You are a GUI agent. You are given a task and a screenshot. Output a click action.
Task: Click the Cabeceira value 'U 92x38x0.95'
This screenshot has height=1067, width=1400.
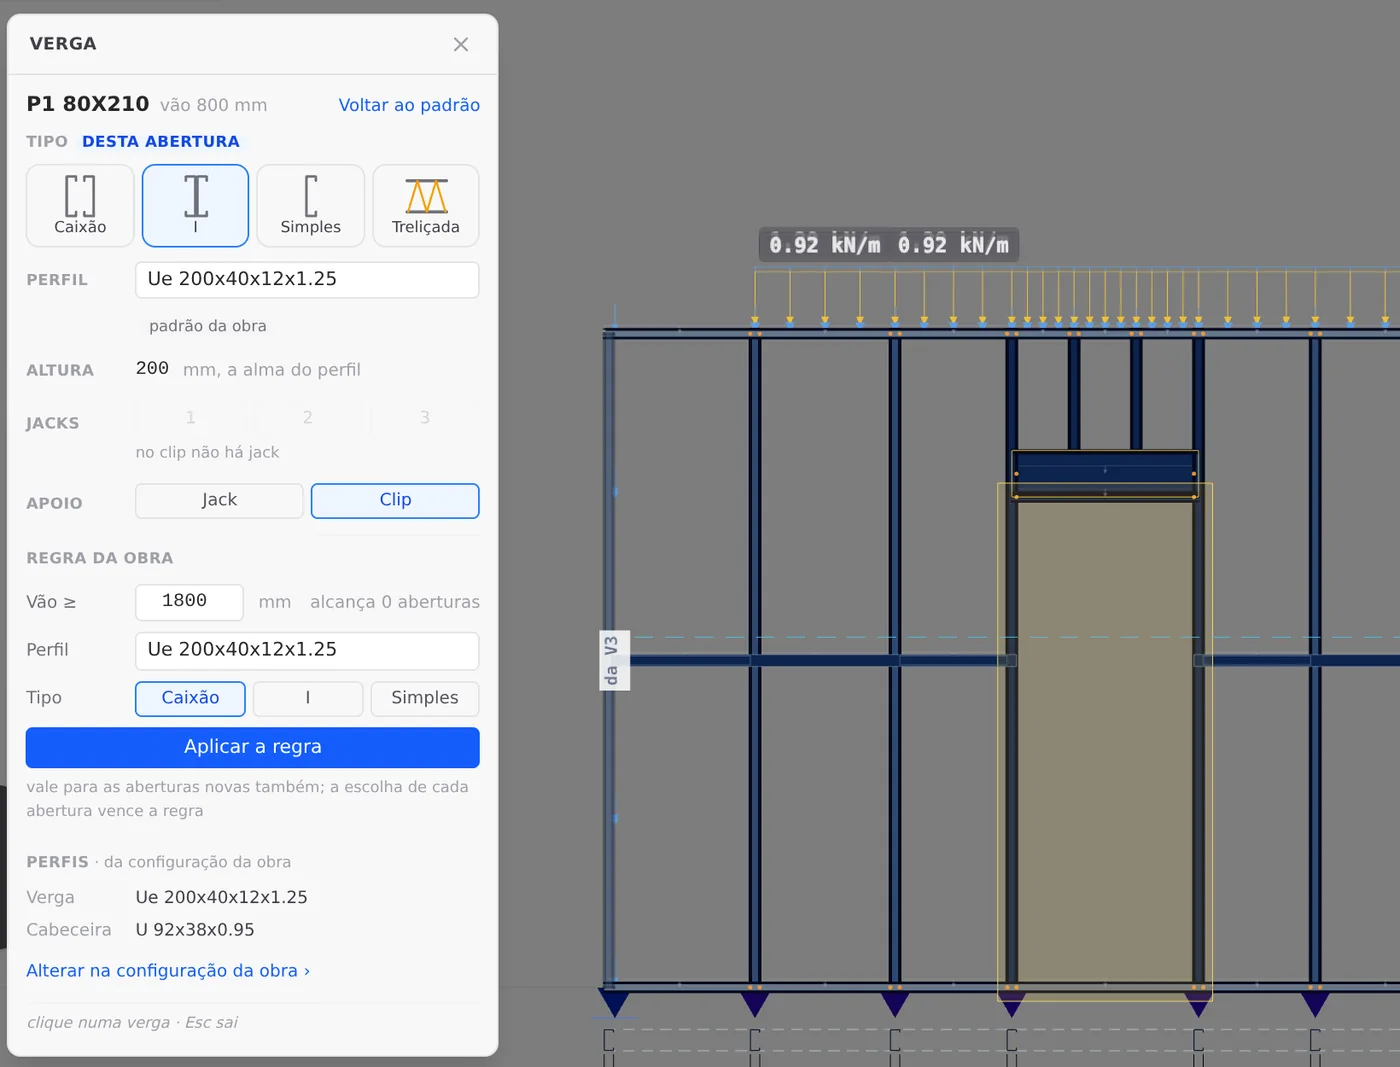[195, 930]
